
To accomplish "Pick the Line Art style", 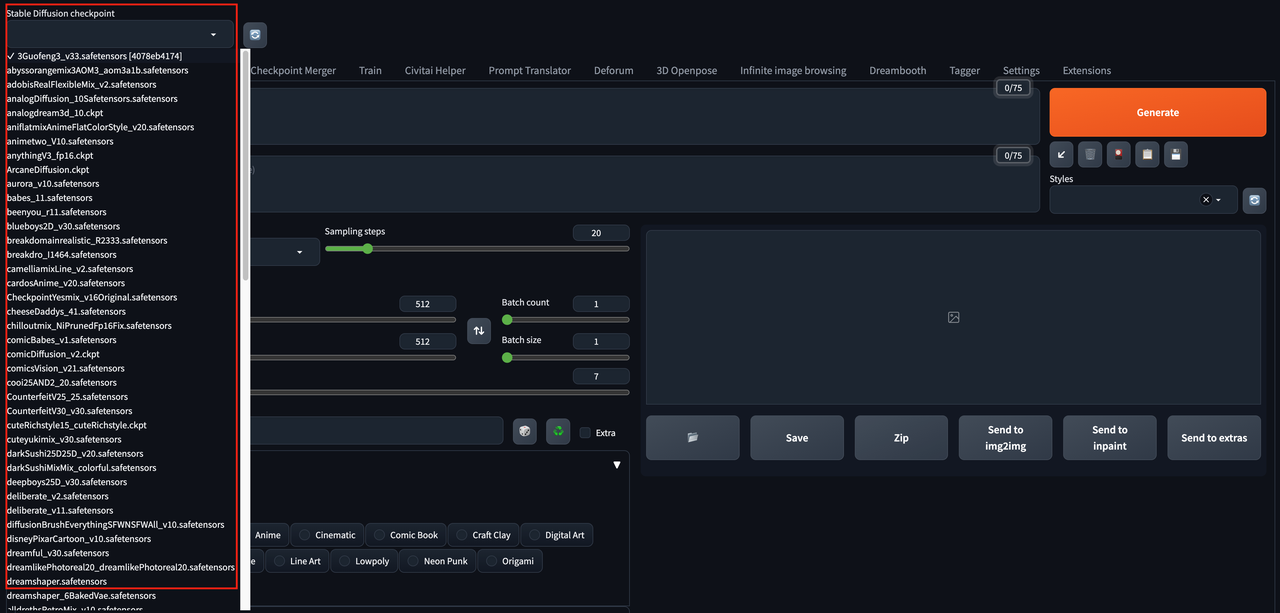I will pyautogui.click(x=297, y=561).
